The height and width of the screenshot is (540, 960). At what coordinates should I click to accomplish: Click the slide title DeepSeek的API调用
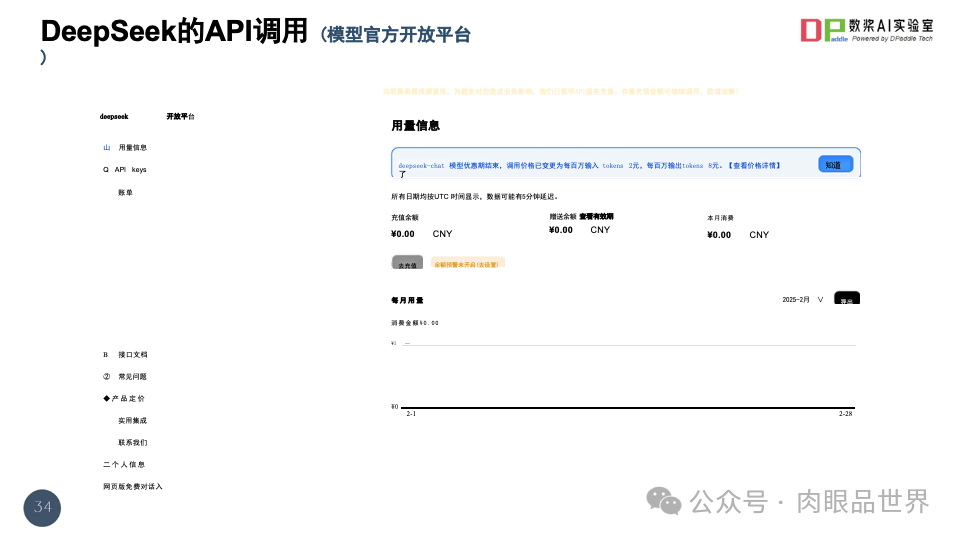pyautogui.click(x=174, y=31)
